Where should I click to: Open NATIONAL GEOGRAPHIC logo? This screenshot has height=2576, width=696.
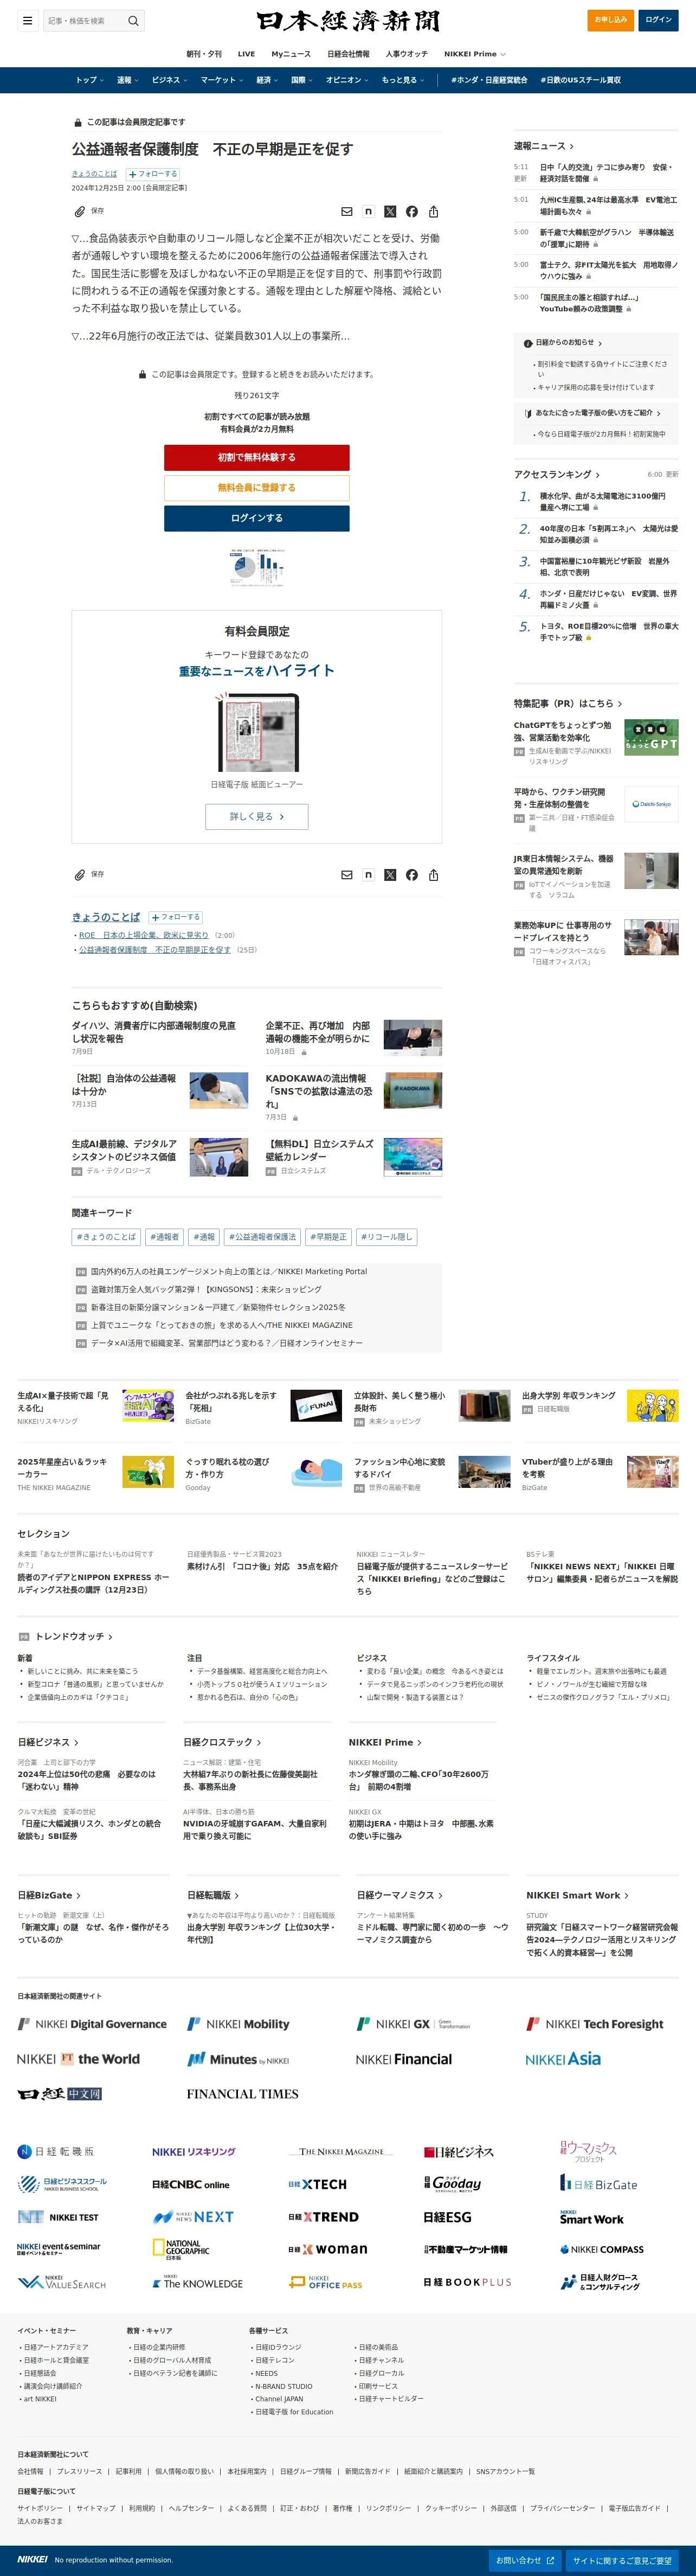pos(181,2249)
